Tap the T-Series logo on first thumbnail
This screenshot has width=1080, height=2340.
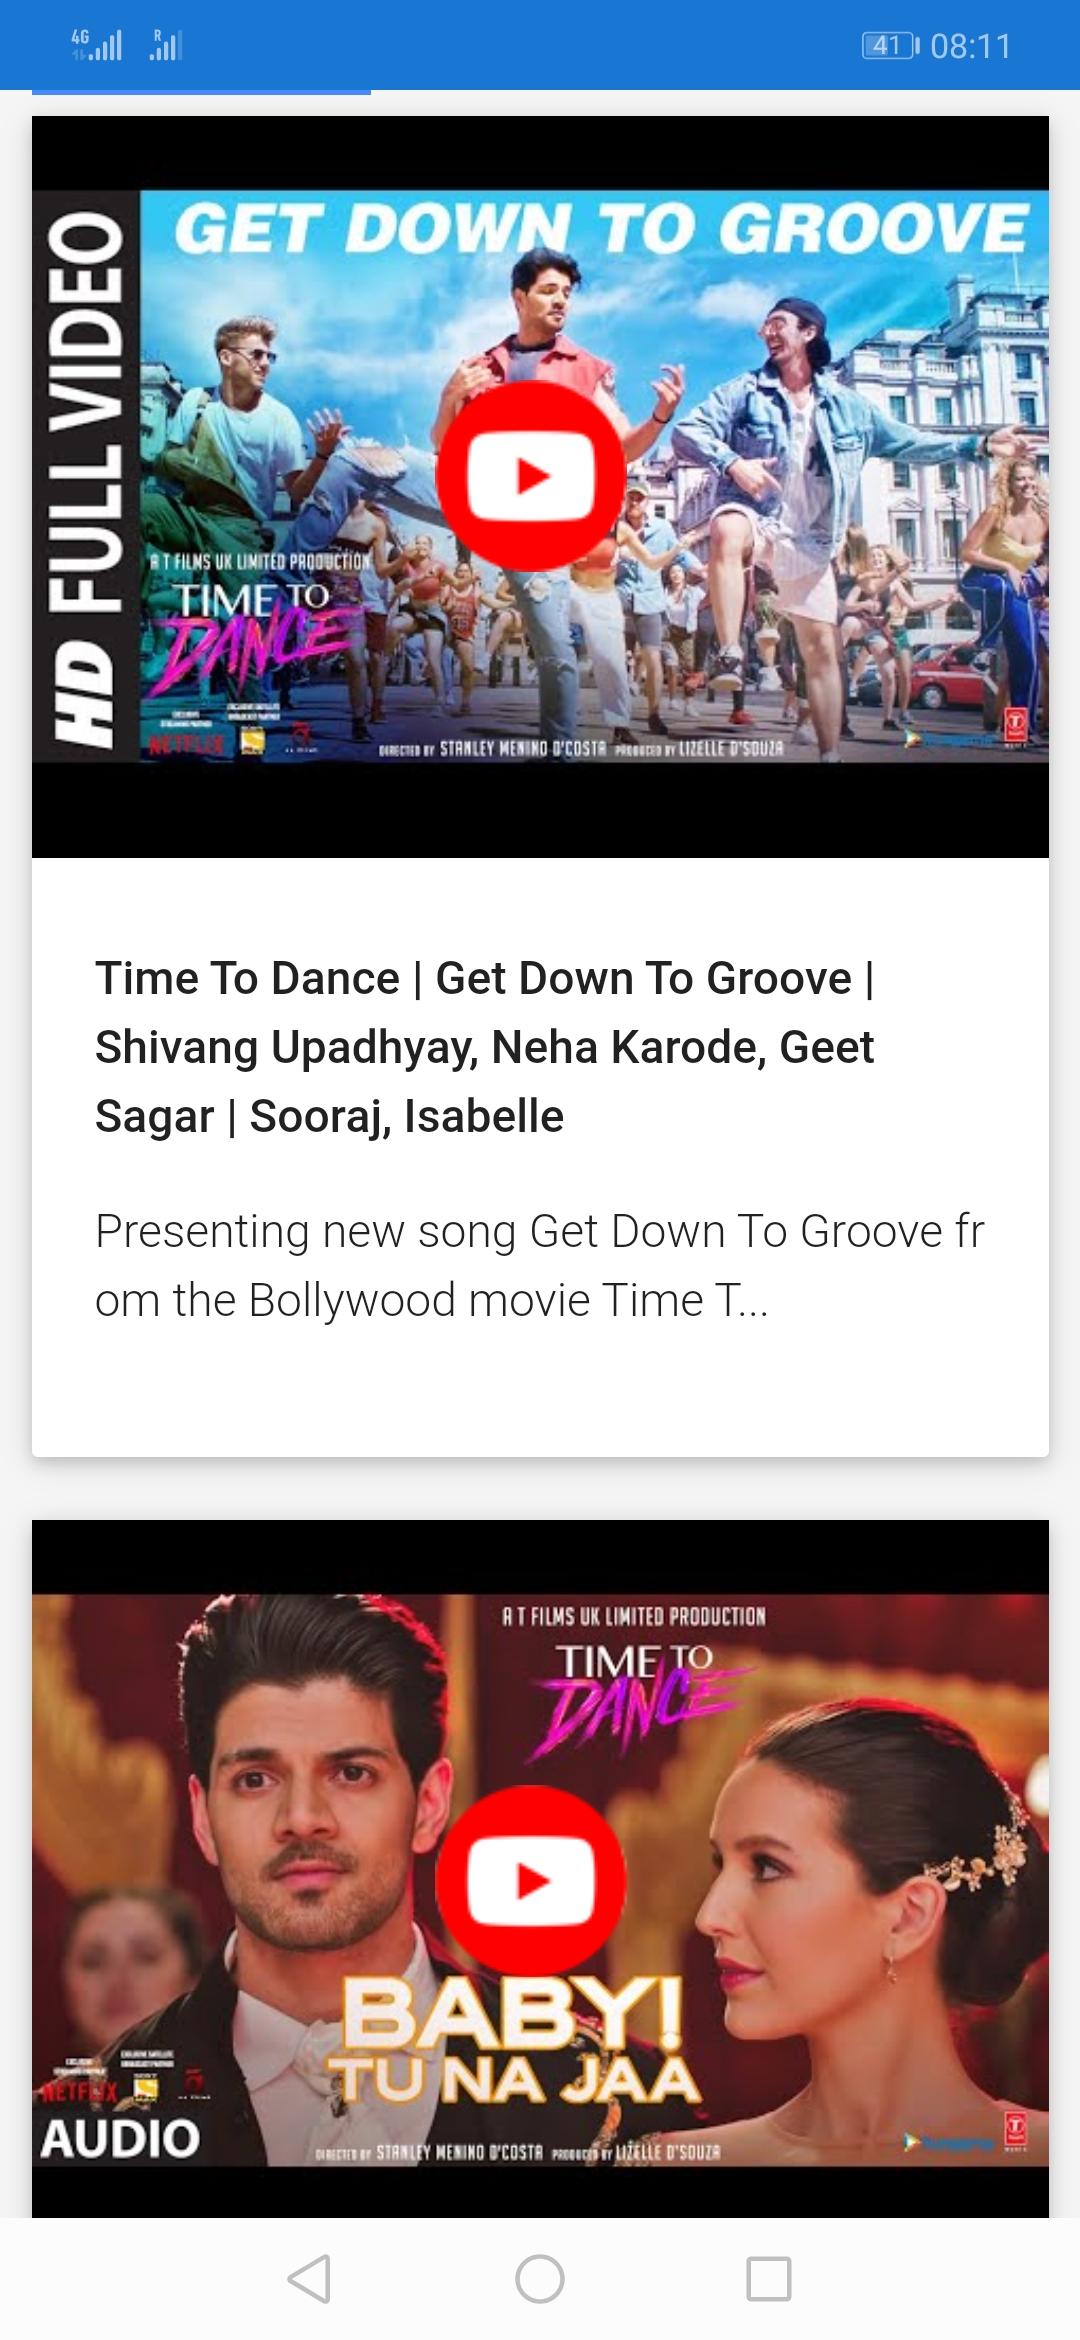tap(1016, 725)
